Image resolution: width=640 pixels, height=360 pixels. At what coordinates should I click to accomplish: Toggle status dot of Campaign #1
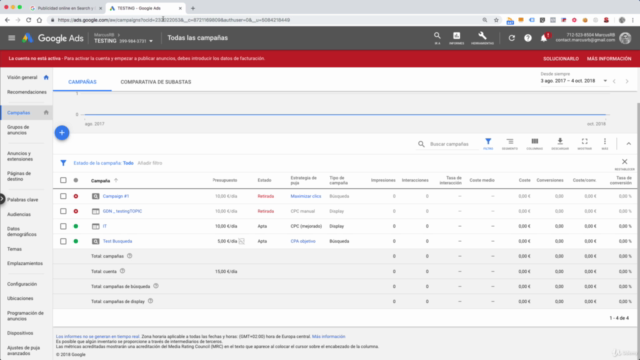tap(76, 196)
